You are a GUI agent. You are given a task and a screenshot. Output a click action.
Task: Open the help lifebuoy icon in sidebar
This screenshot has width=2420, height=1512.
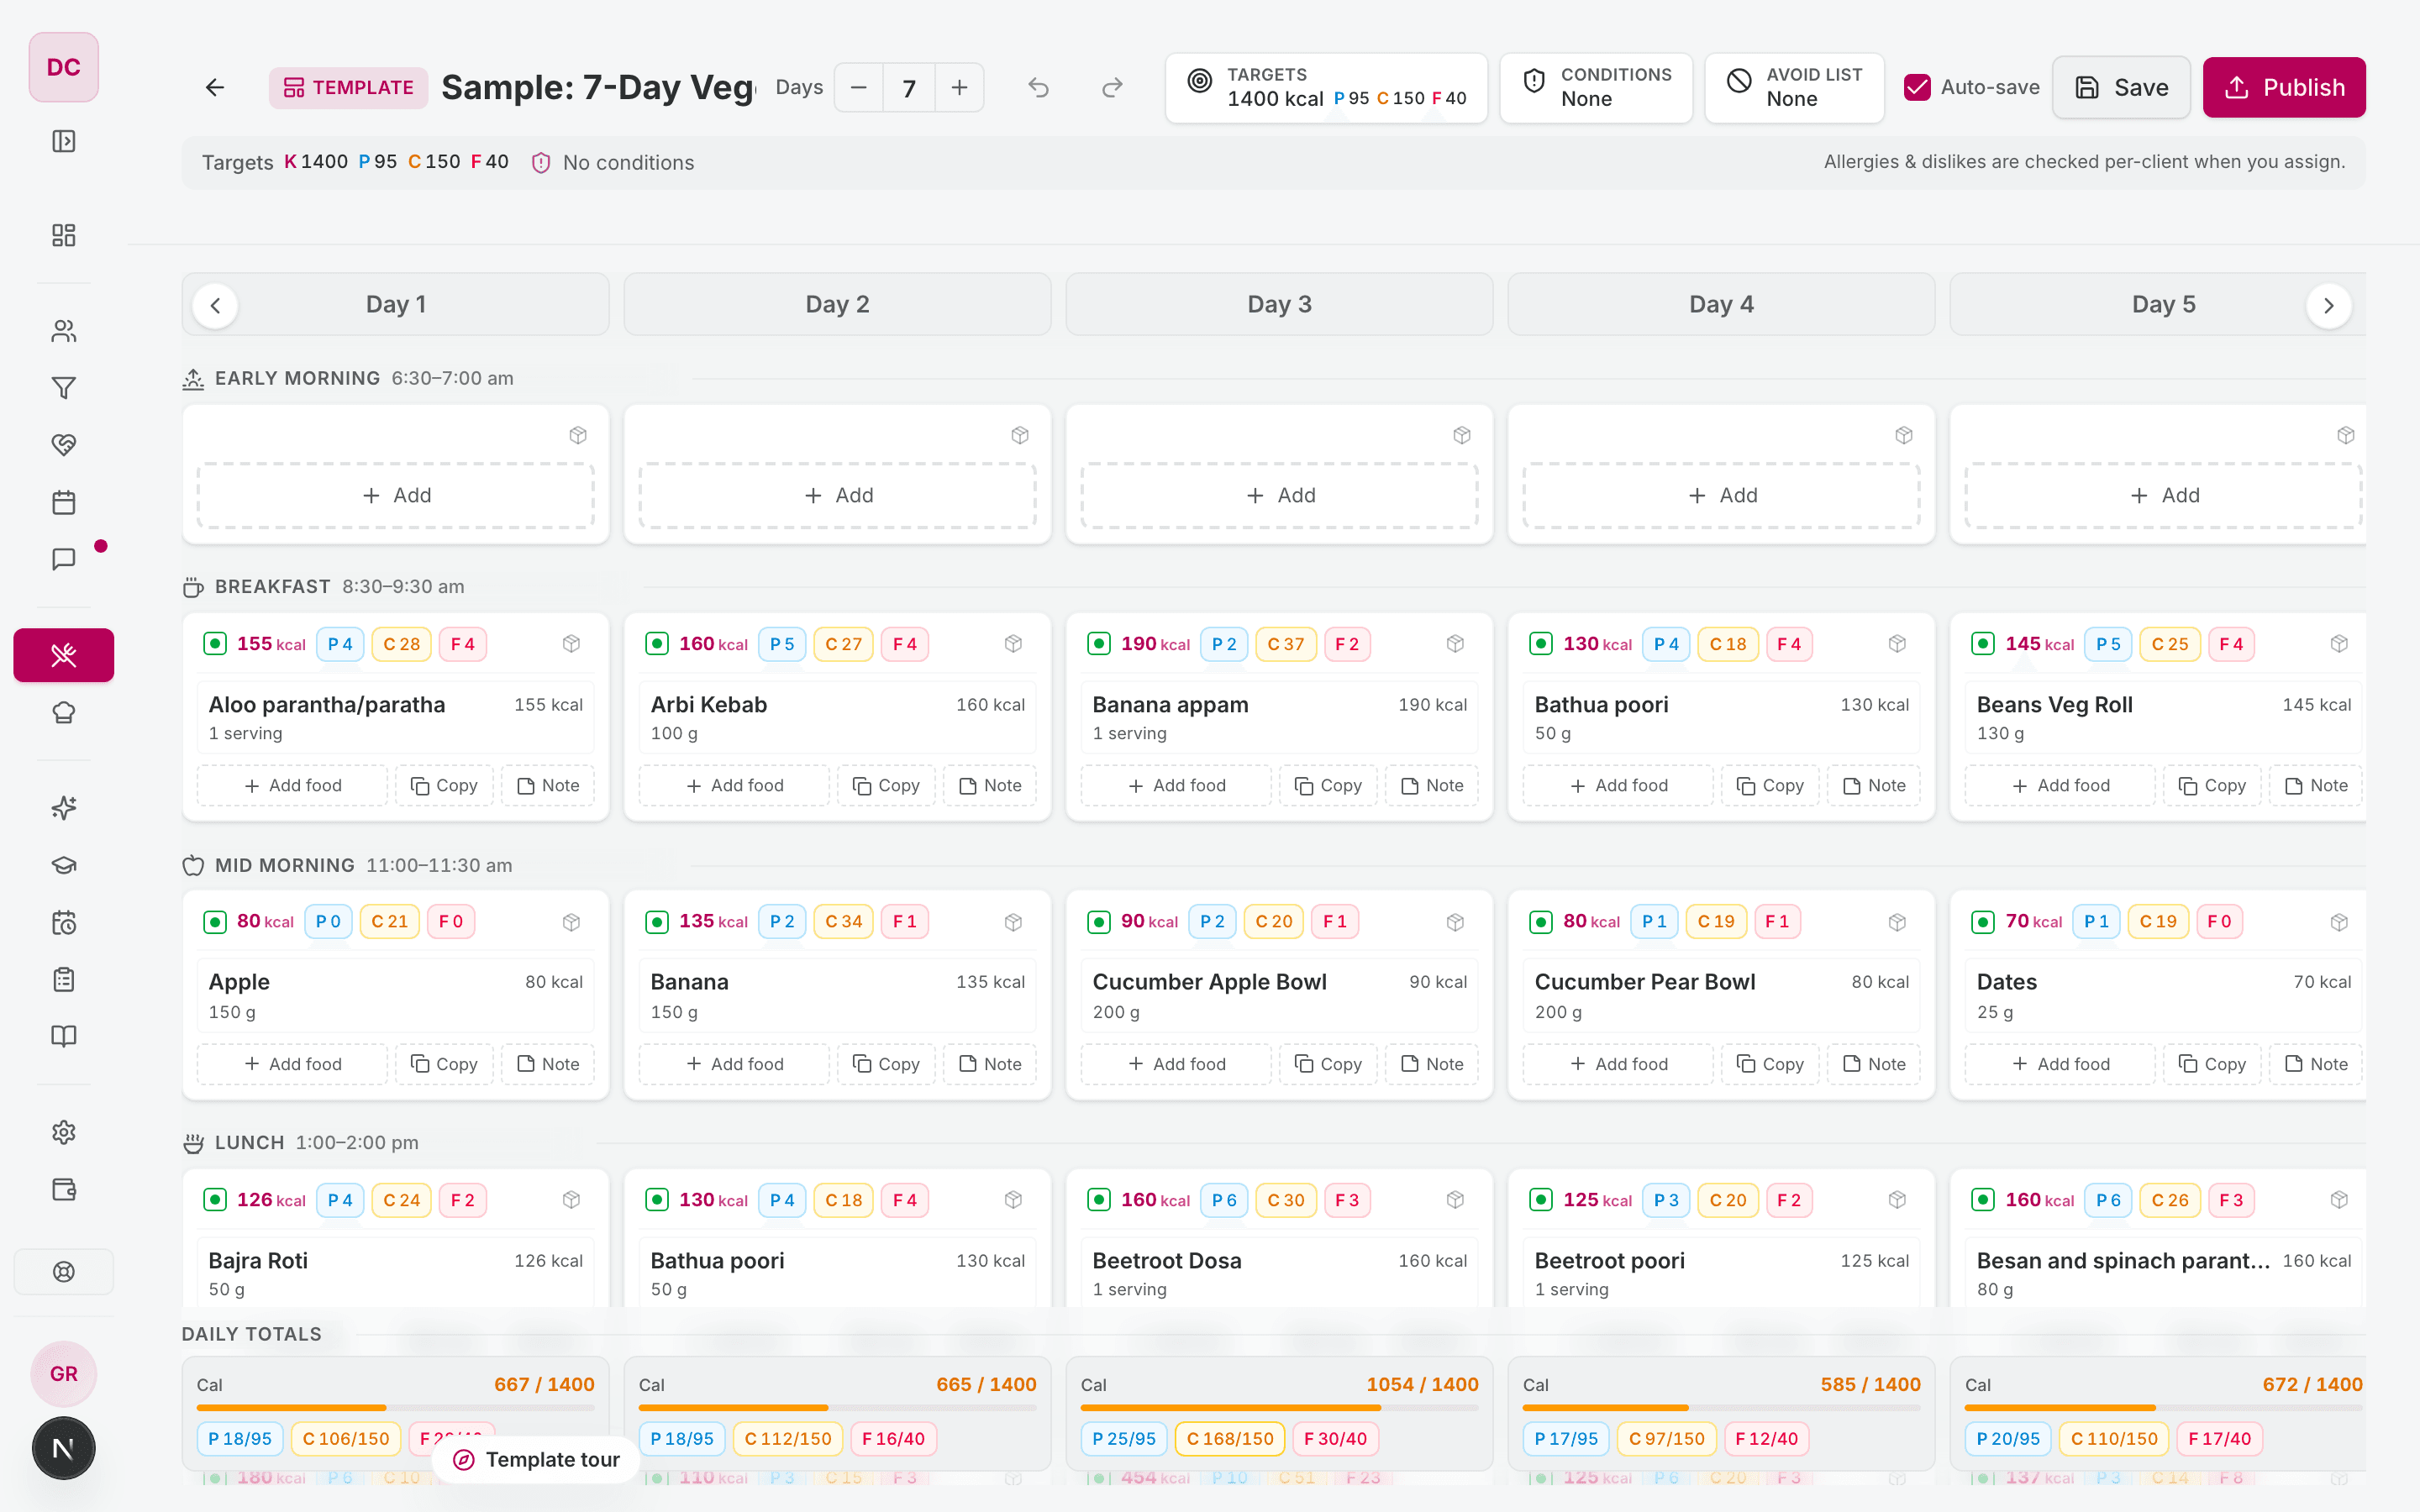coord(64,1272)
